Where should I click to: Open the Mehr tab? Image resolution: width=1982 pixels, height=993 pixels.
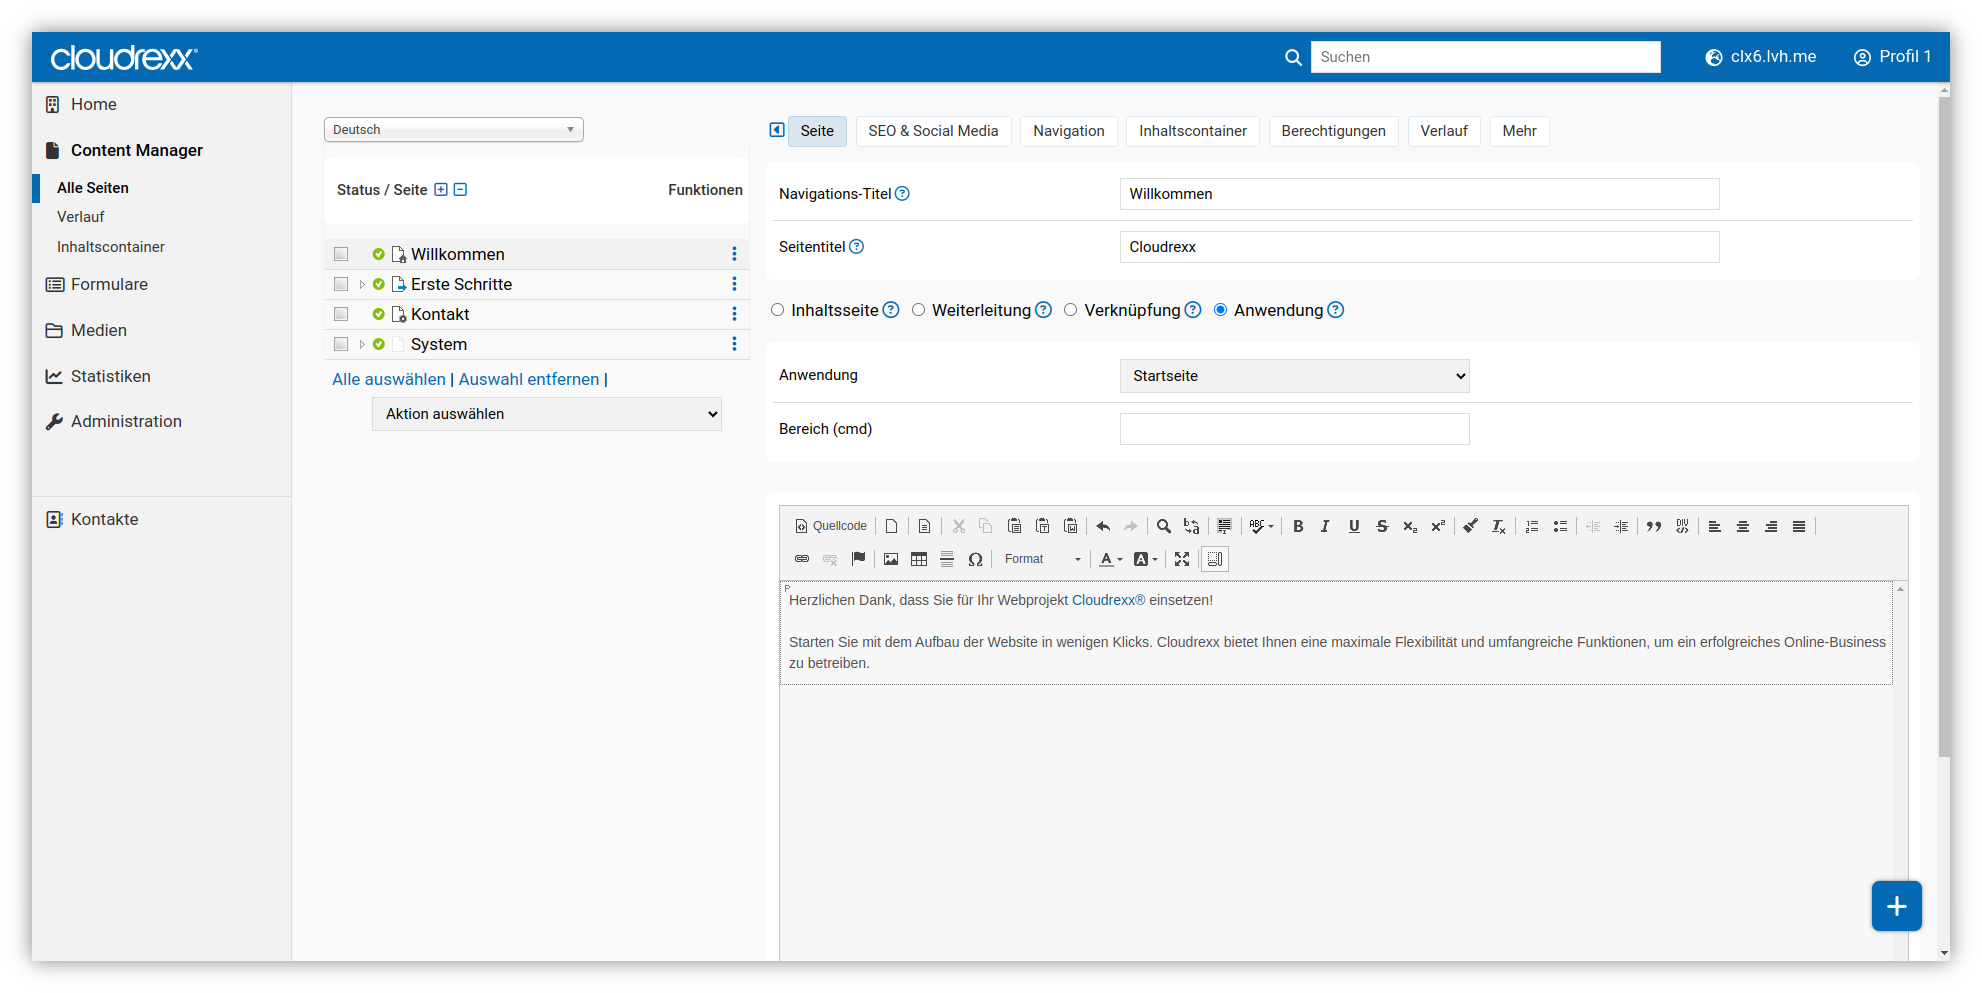click(x=1519, y=131)
